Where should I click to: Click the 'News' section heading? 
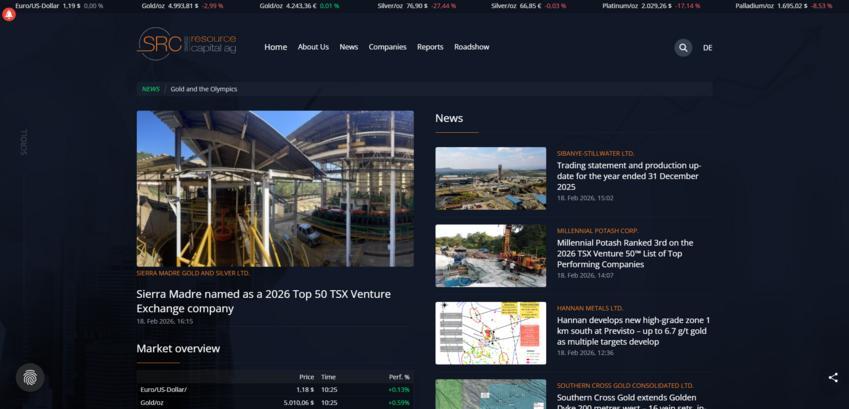pyautogui.click(x=449, y=118)
